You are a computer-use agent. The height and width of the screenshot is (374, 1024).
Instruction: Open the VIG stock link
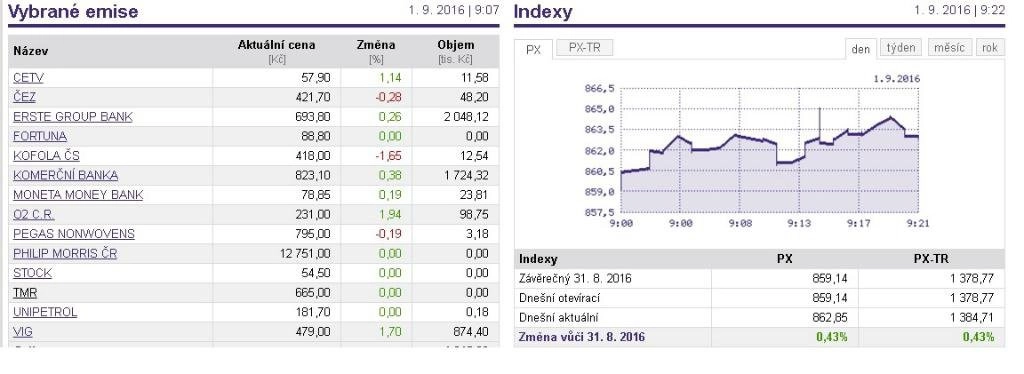[x=23, y=332]
